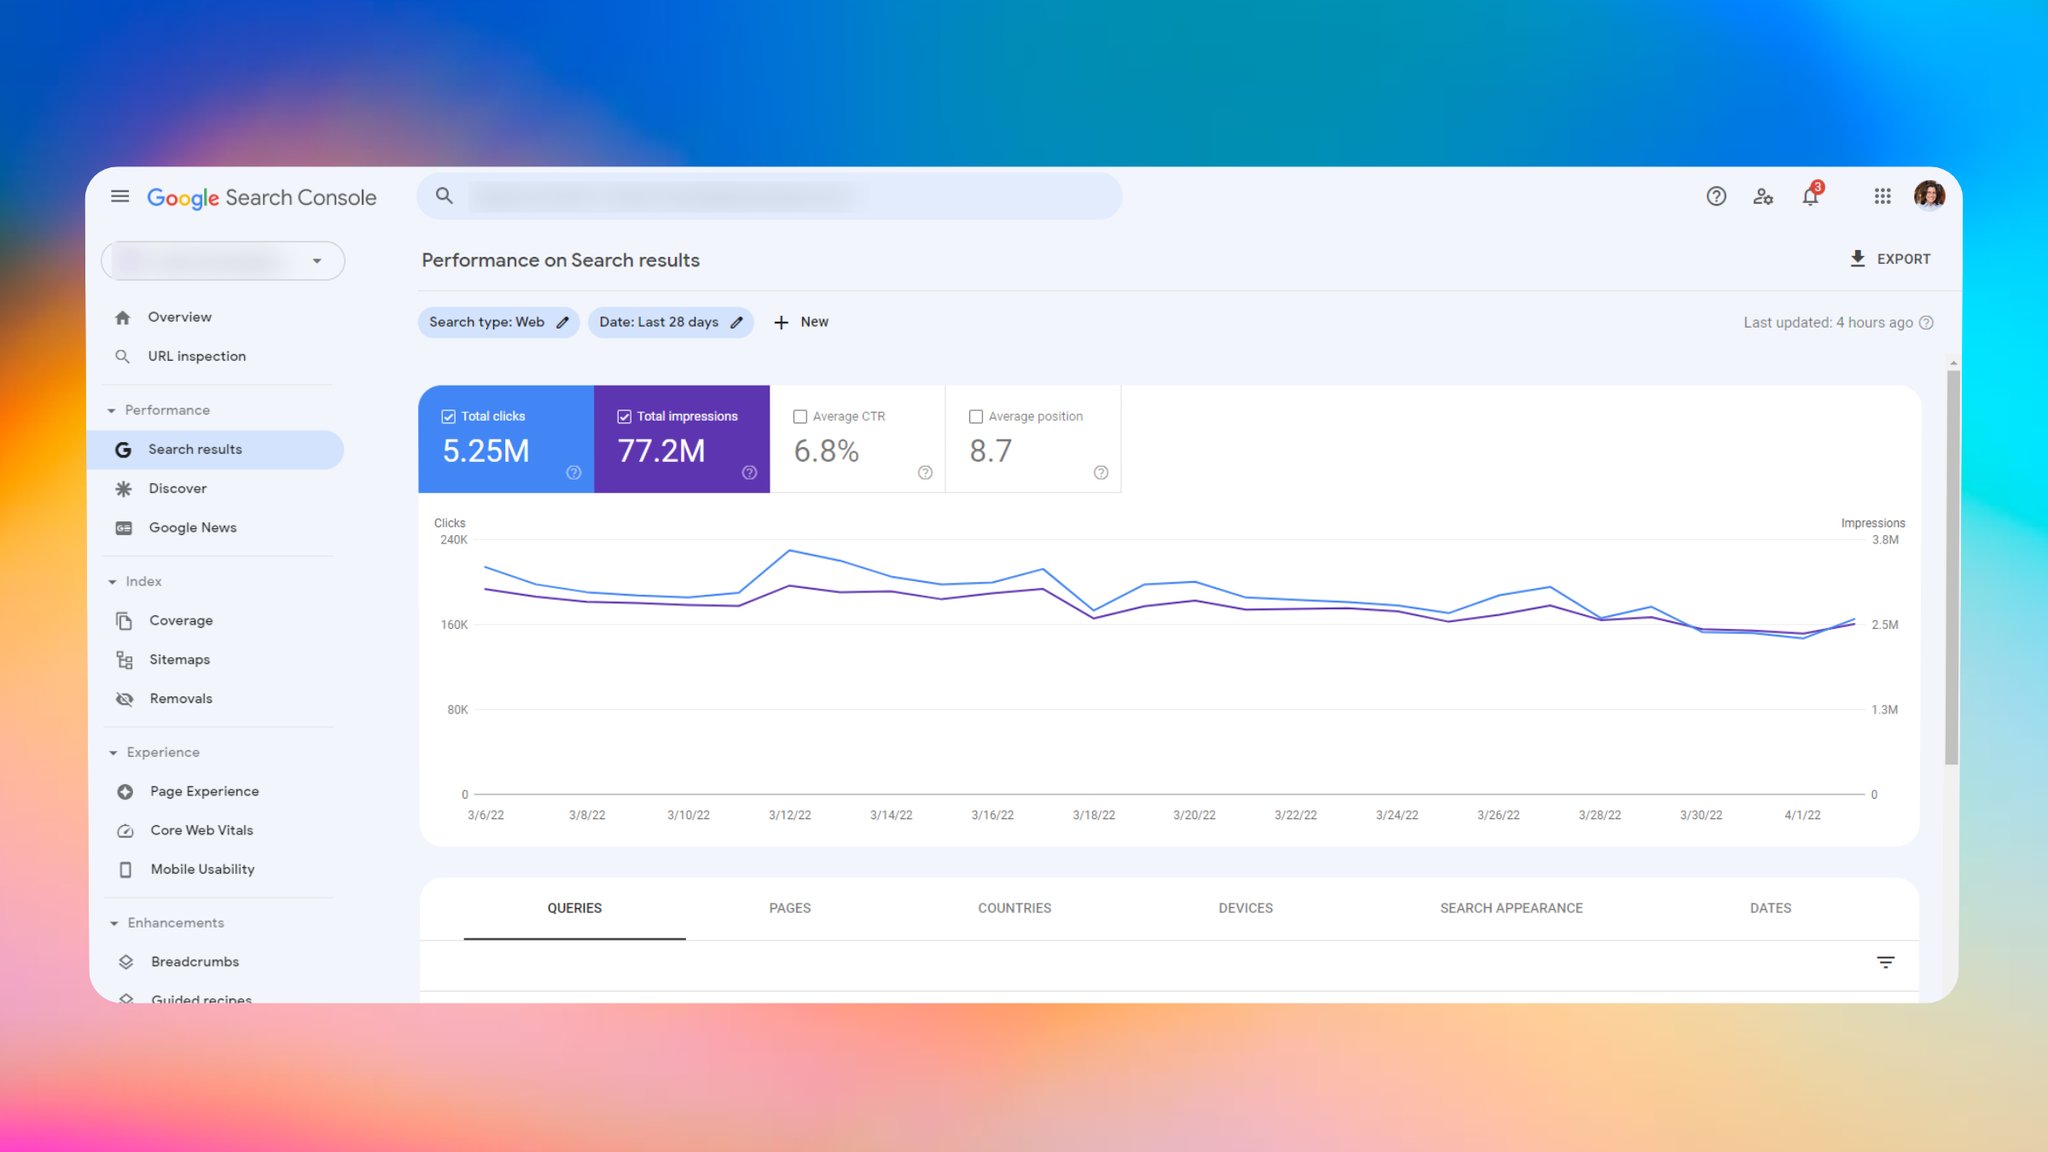Open the Google apps grid

point(1882,196)
